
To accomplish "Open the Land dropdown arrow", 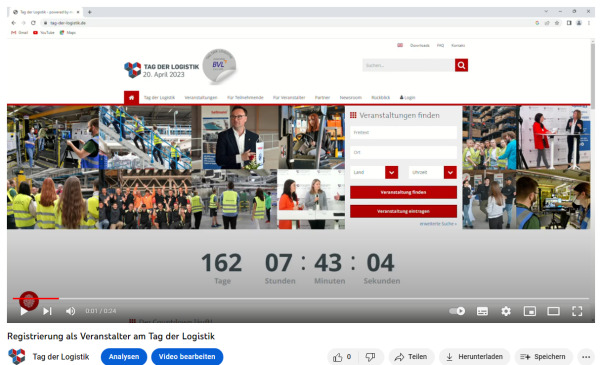I will click(x=391, y=173).
